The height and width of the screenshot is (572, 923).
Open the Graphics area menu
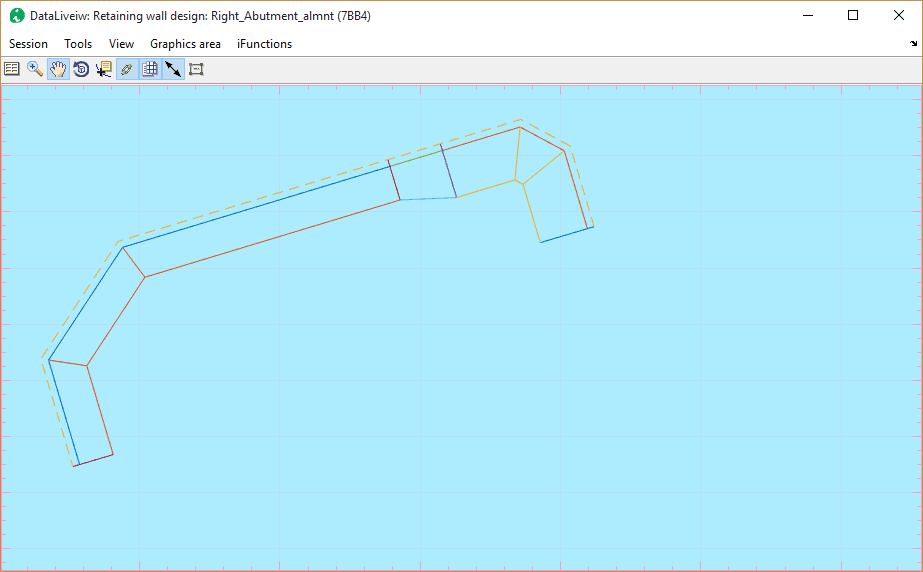[185, 44]
